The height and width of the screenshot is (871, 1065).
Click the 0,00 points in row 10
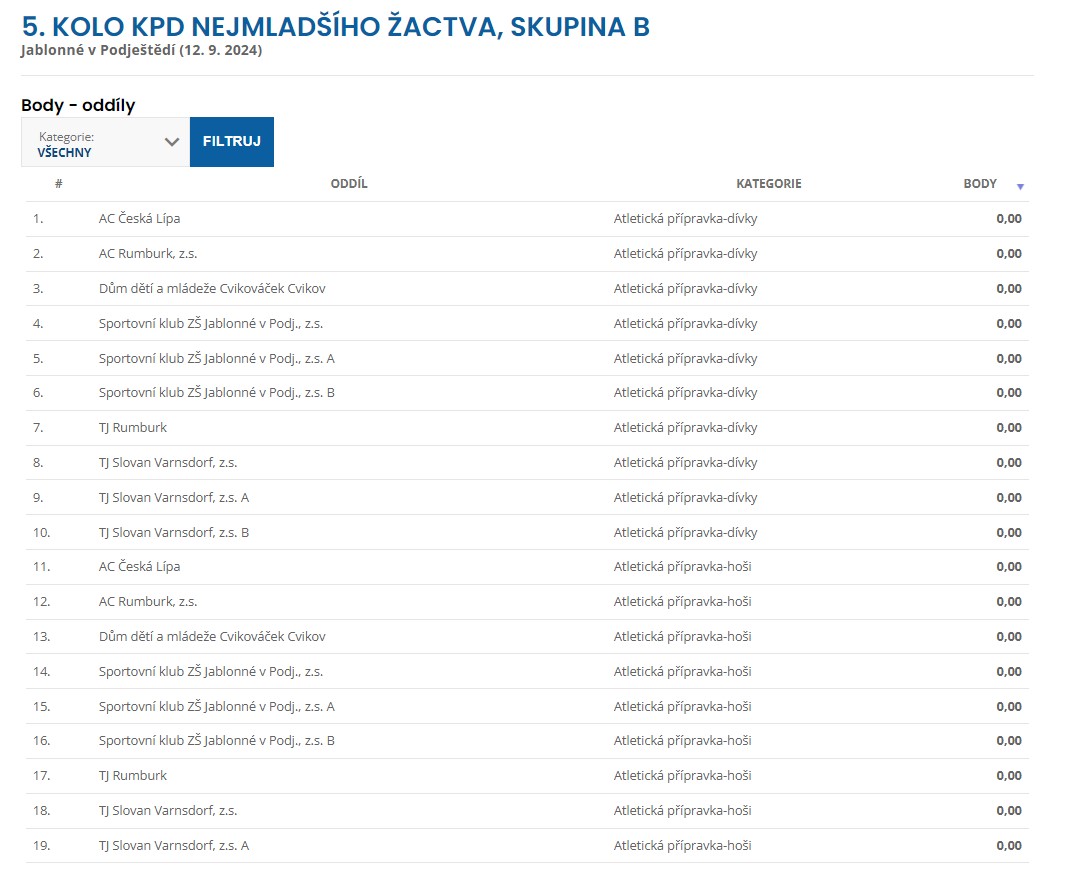point(1009,532)
